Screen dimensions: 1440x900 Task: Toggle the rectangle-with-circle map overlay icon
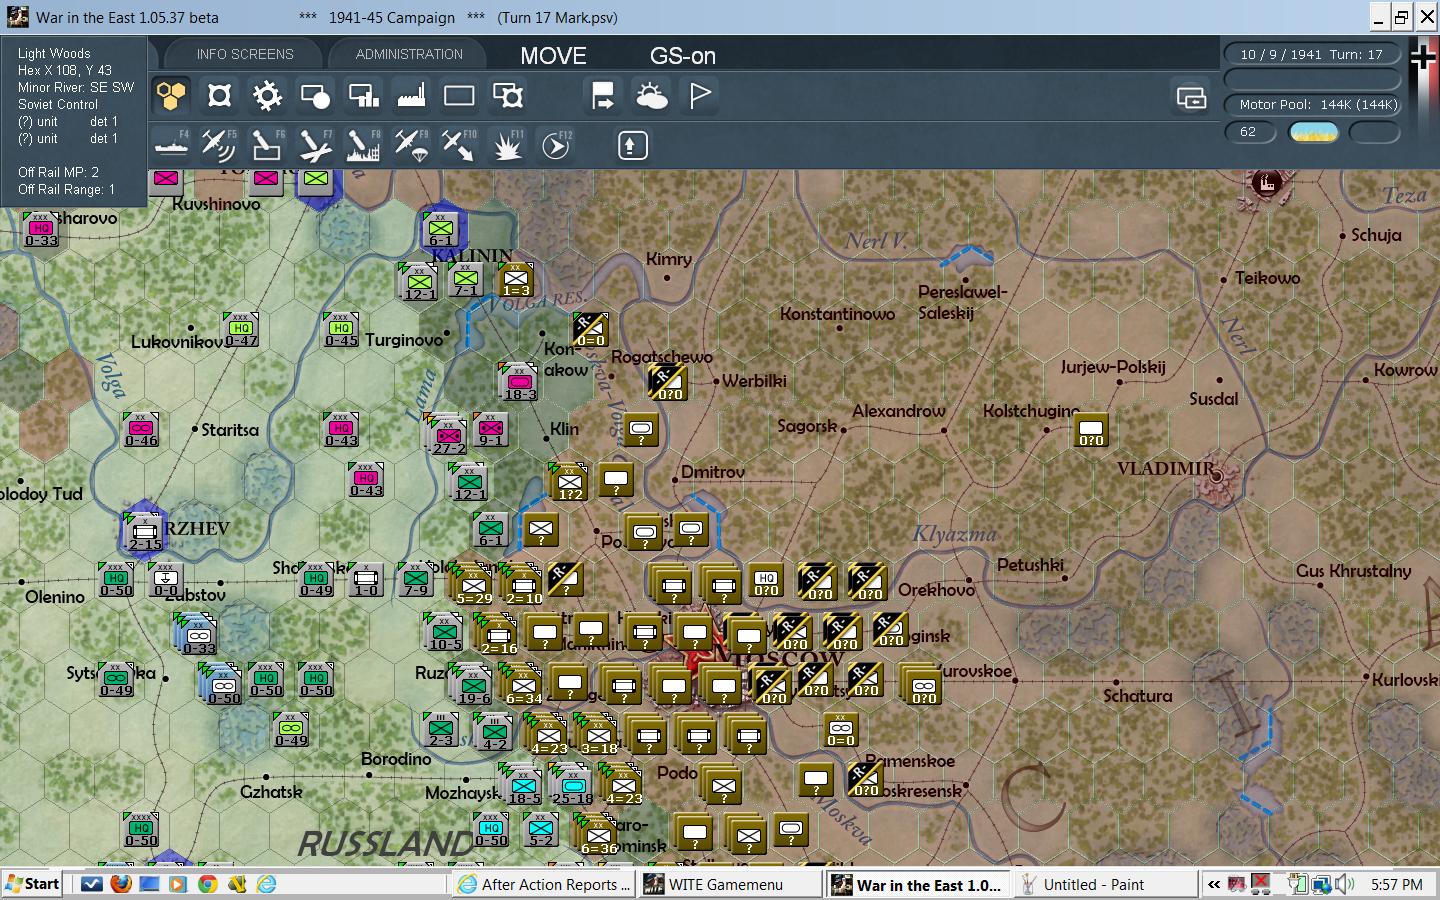click(x=315, y=96)
